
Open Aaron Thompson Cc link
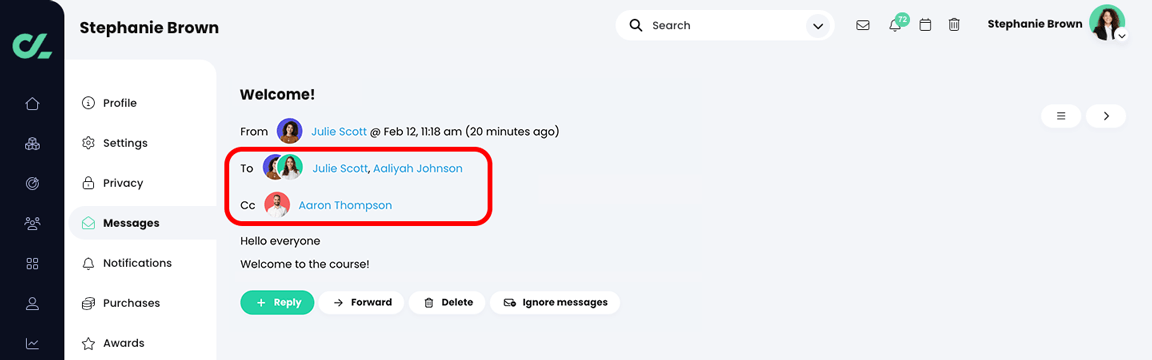(x=345, y=205)
